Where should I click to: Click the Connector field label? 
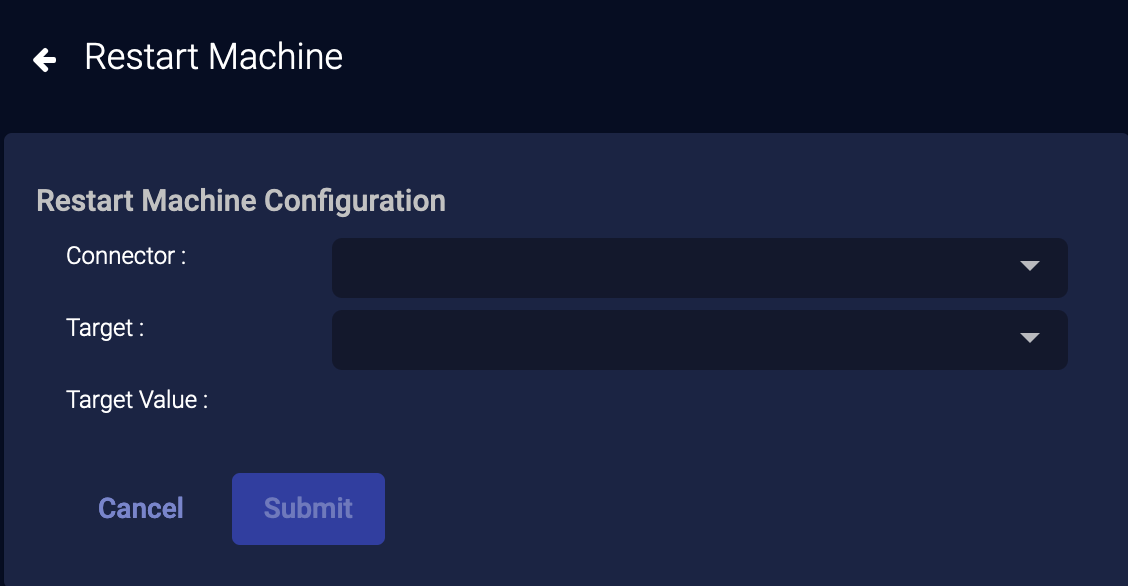coord(126,256)
